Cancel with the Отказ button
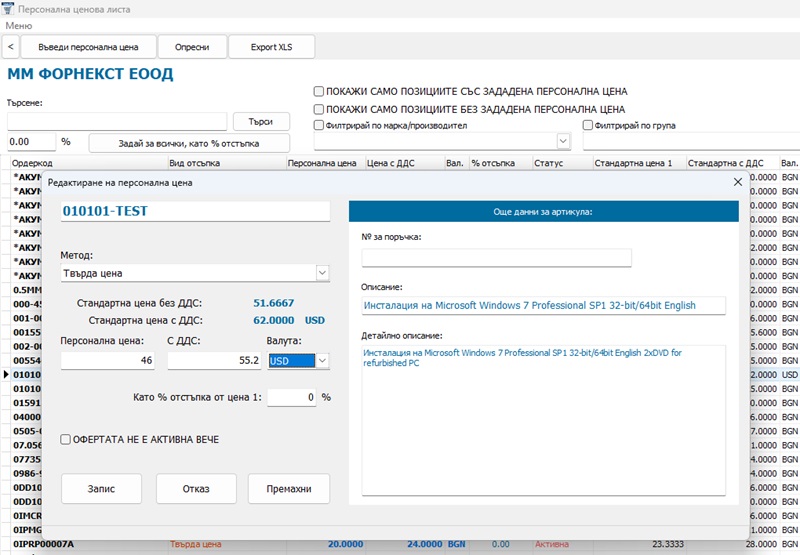The height and width of the screenshot is (555, 800). pyautogui.click(x=196, y=489)
